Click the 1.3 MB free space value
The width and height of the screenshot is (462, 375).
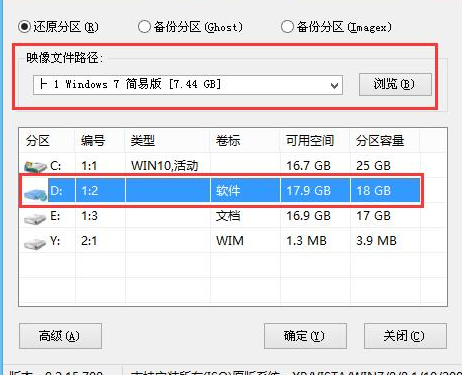pyautogui.click(x=307, y=241)
